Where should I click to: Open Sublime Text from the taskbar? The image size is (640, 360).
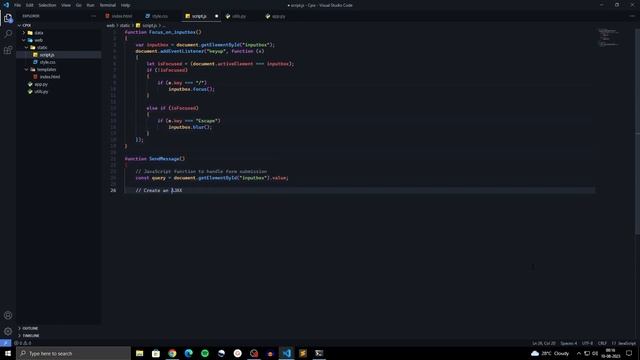pos(303,353)
